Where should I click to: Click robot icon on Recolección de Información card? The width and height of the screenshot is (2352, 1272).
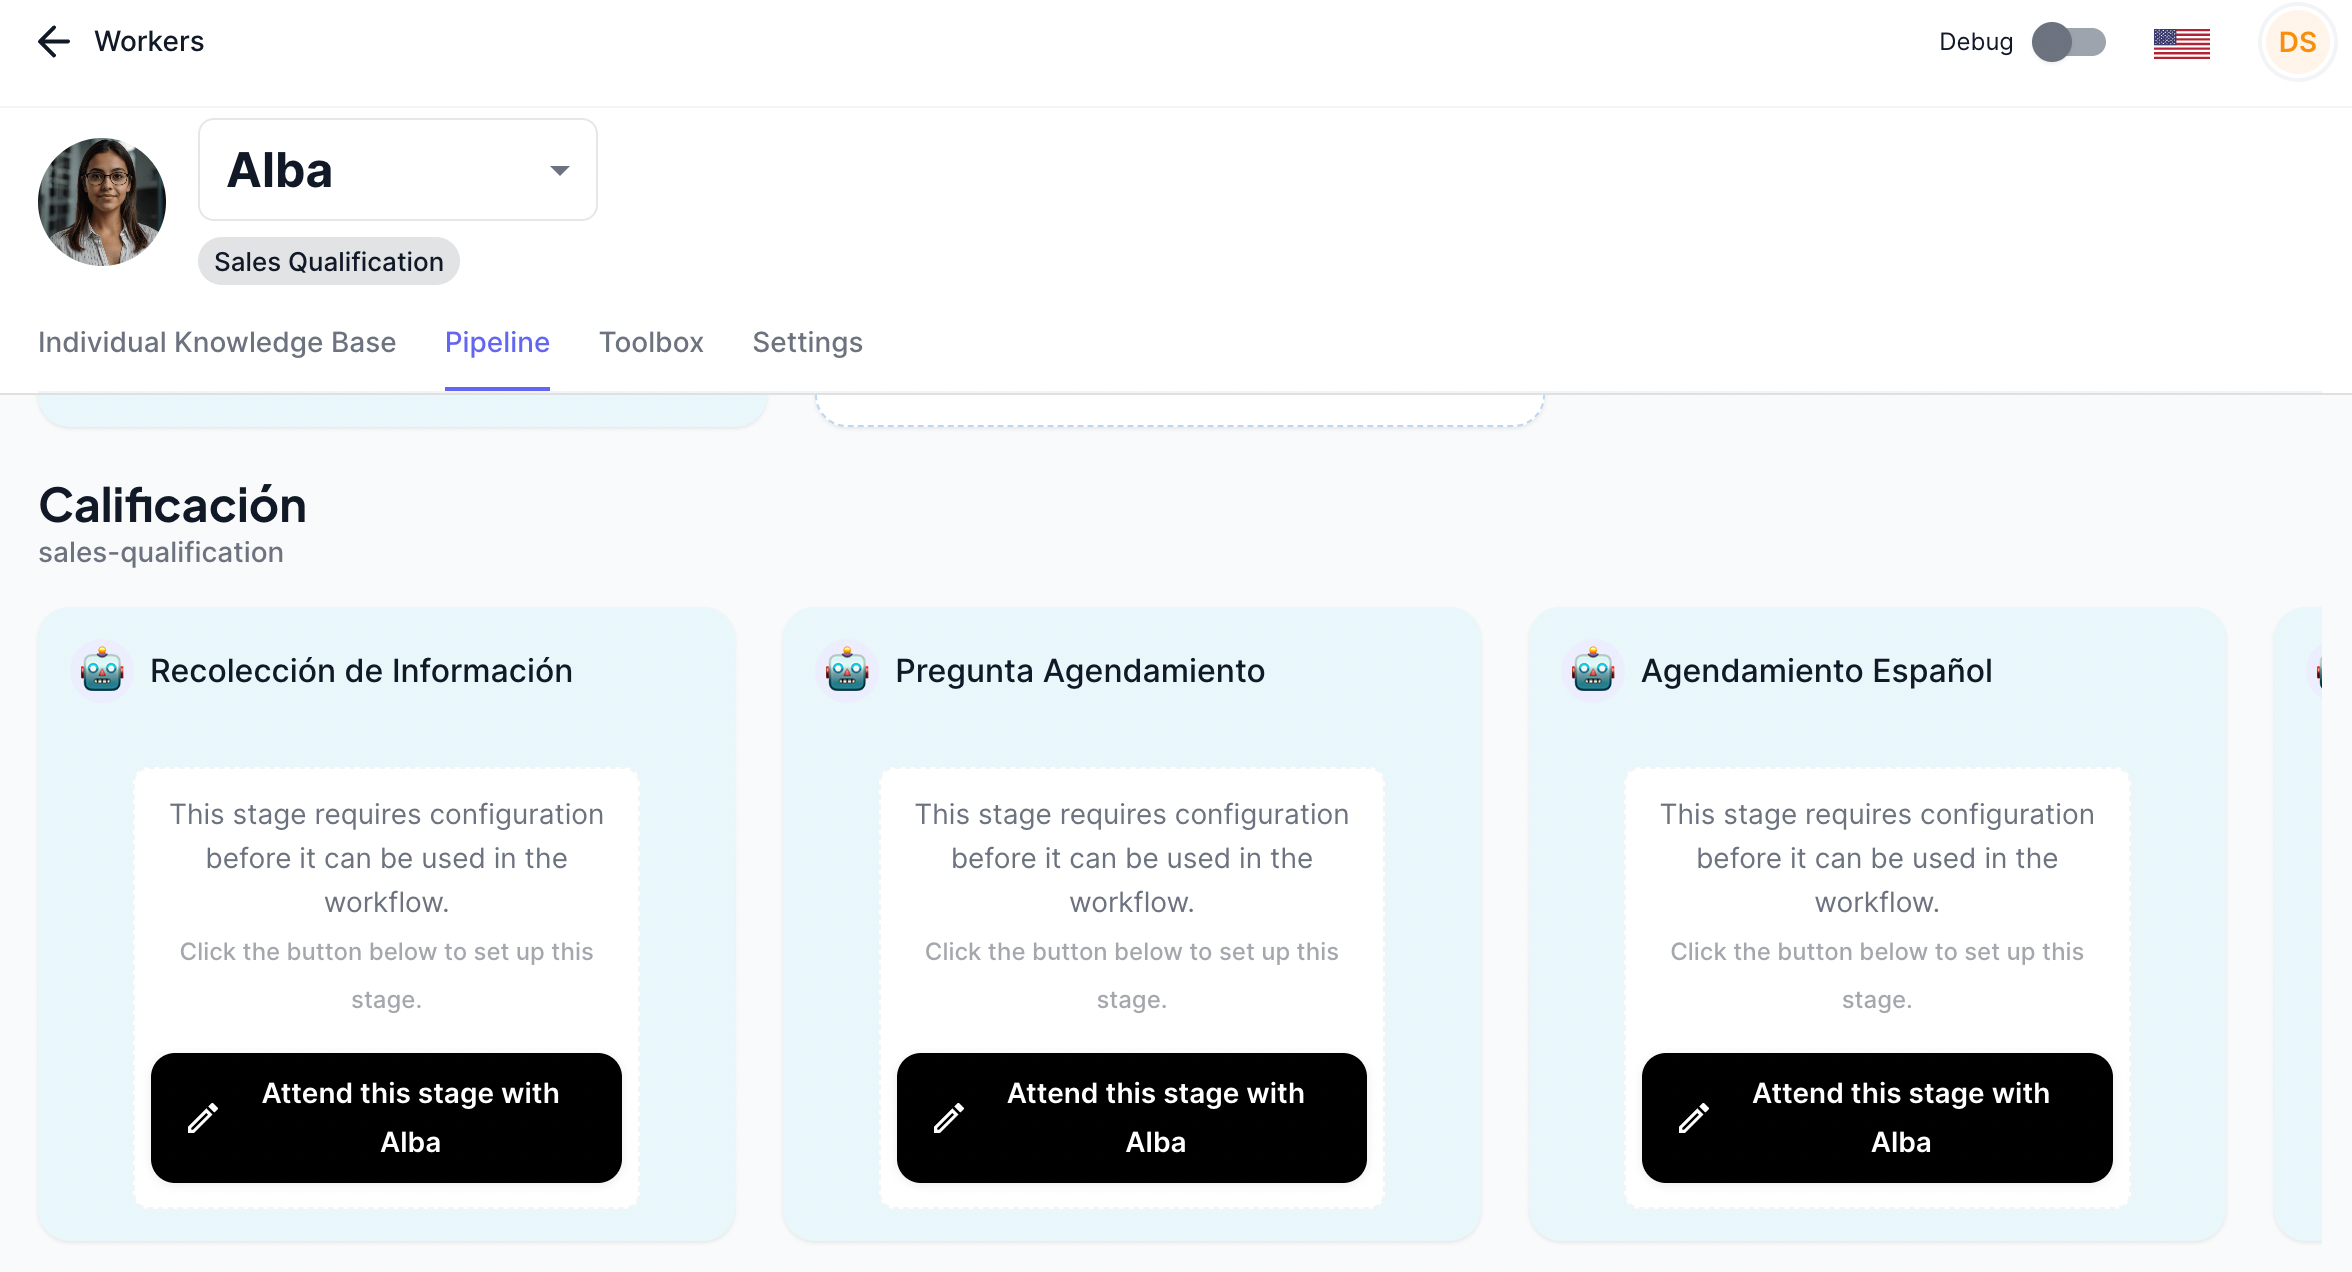click(x=102, y=670)
